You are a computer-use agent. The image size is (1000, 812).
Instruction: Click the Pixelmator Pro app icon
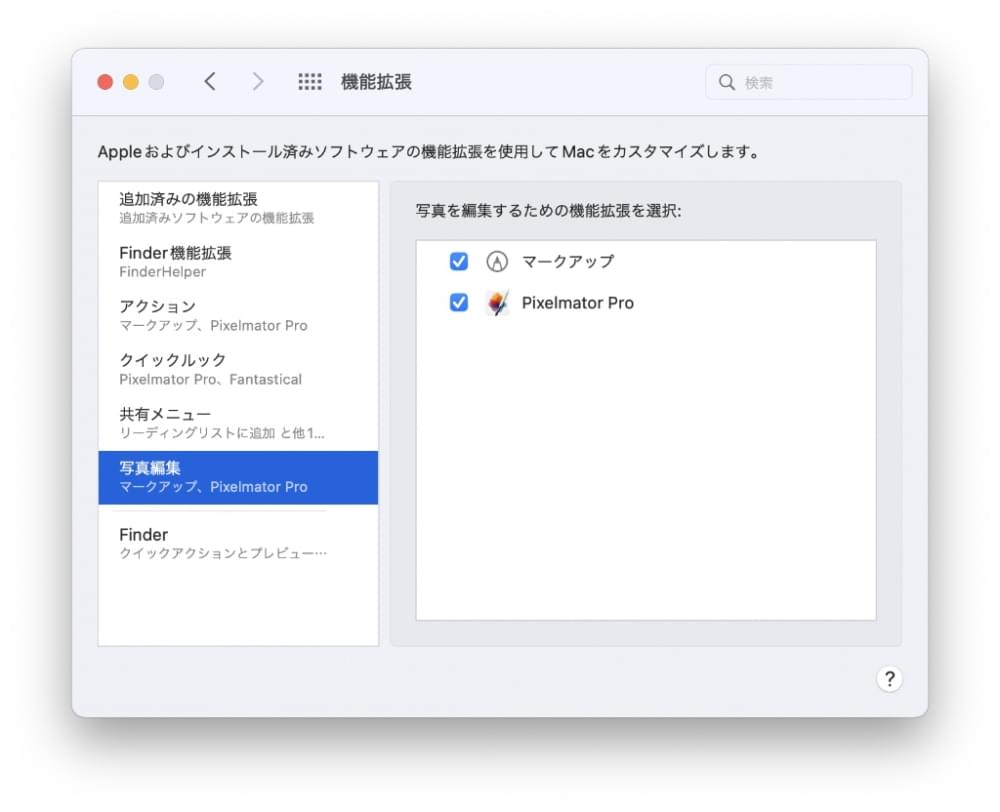pos(497,303)
